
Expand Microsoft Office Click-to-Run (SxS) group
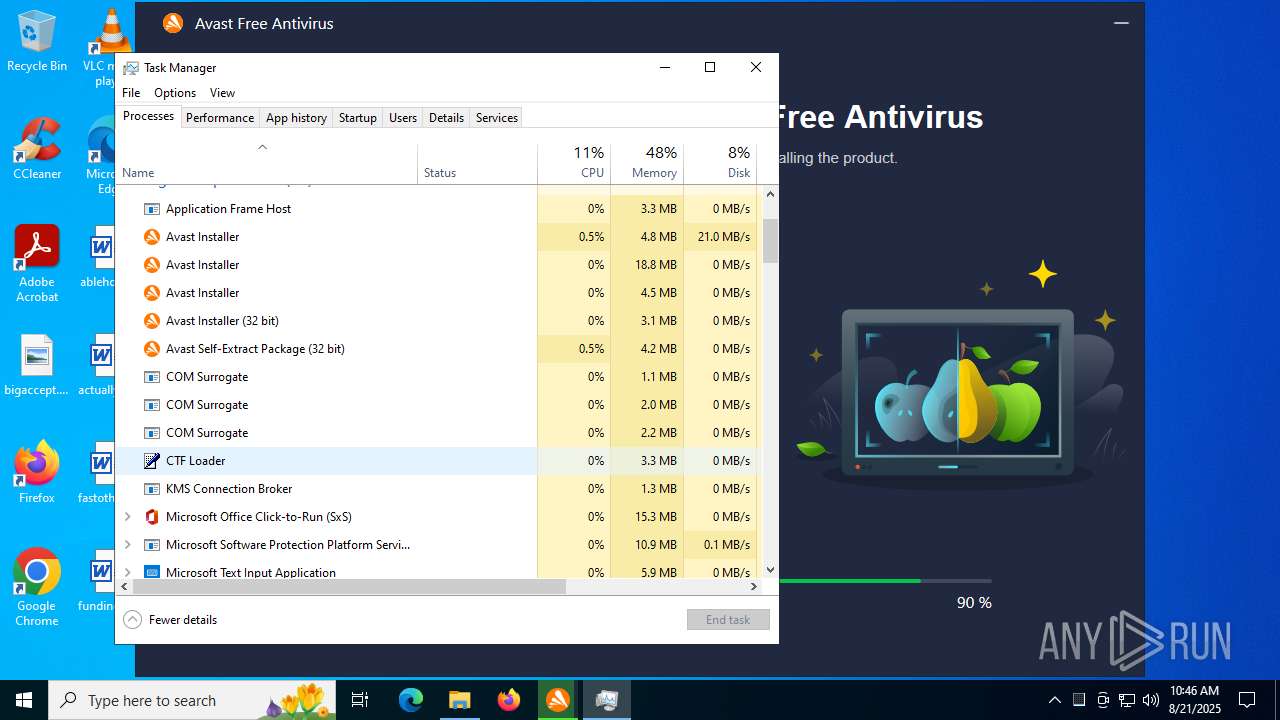click(x=127, y=517)
